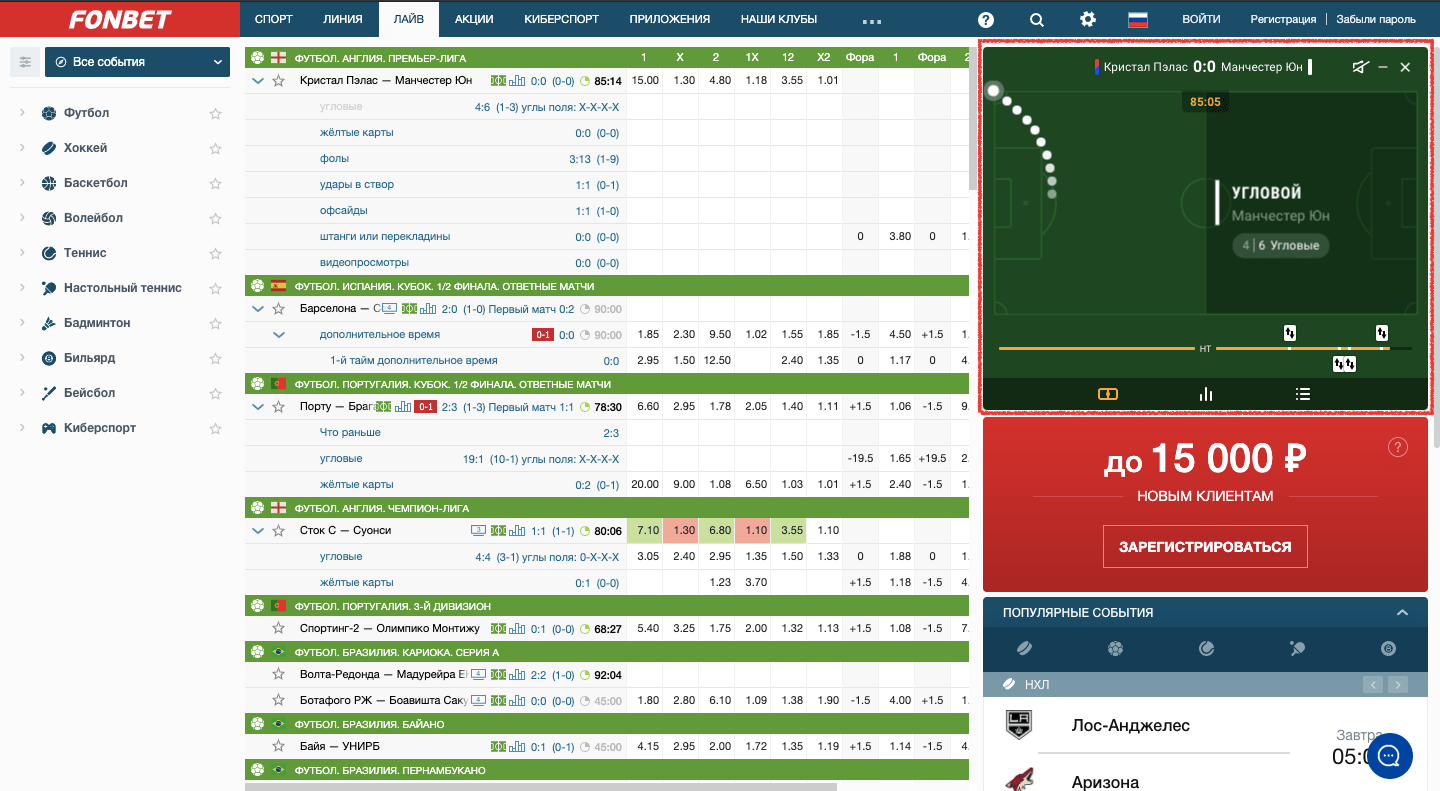
Task: Select odds 15.00 for Кристал Пэлас win
Action: point(645,81)
